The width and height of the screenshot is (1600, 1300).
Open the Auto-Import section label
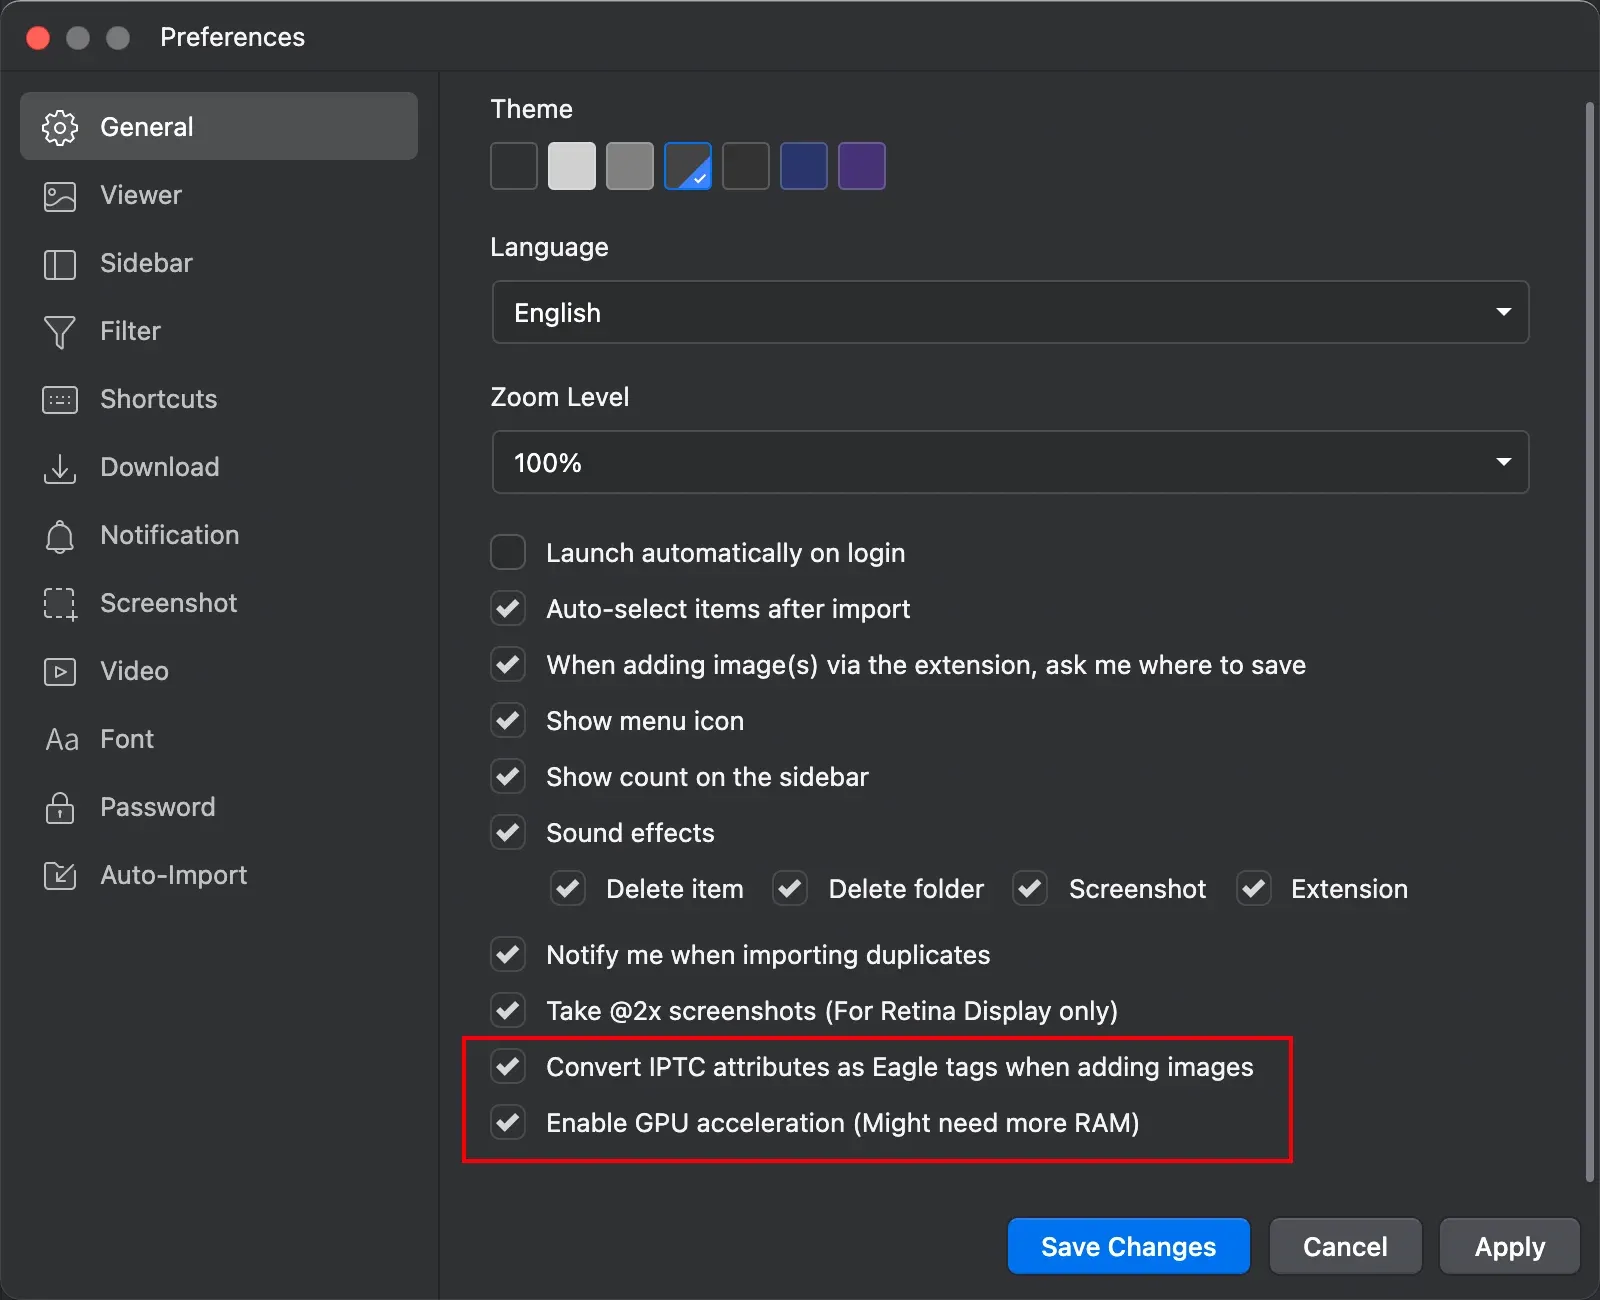tap(173, 875)
